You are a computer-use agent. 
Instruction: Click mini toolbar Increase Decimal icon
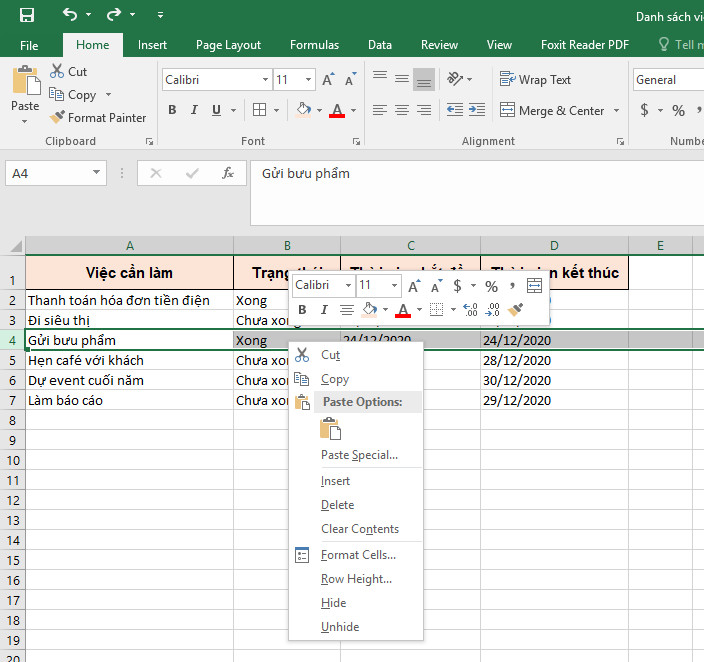[470, 310]
